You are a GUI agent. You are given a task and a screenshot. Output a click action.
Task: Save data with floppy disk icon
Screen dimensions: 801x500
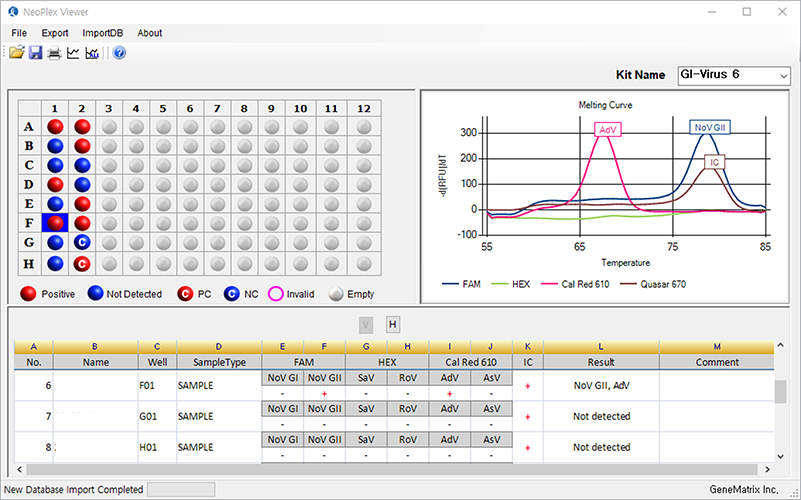click(35, 53)
